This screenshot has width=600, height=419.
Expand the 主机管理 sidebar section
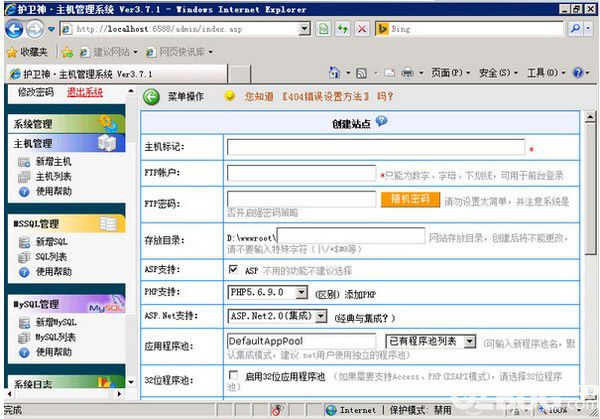67,143
